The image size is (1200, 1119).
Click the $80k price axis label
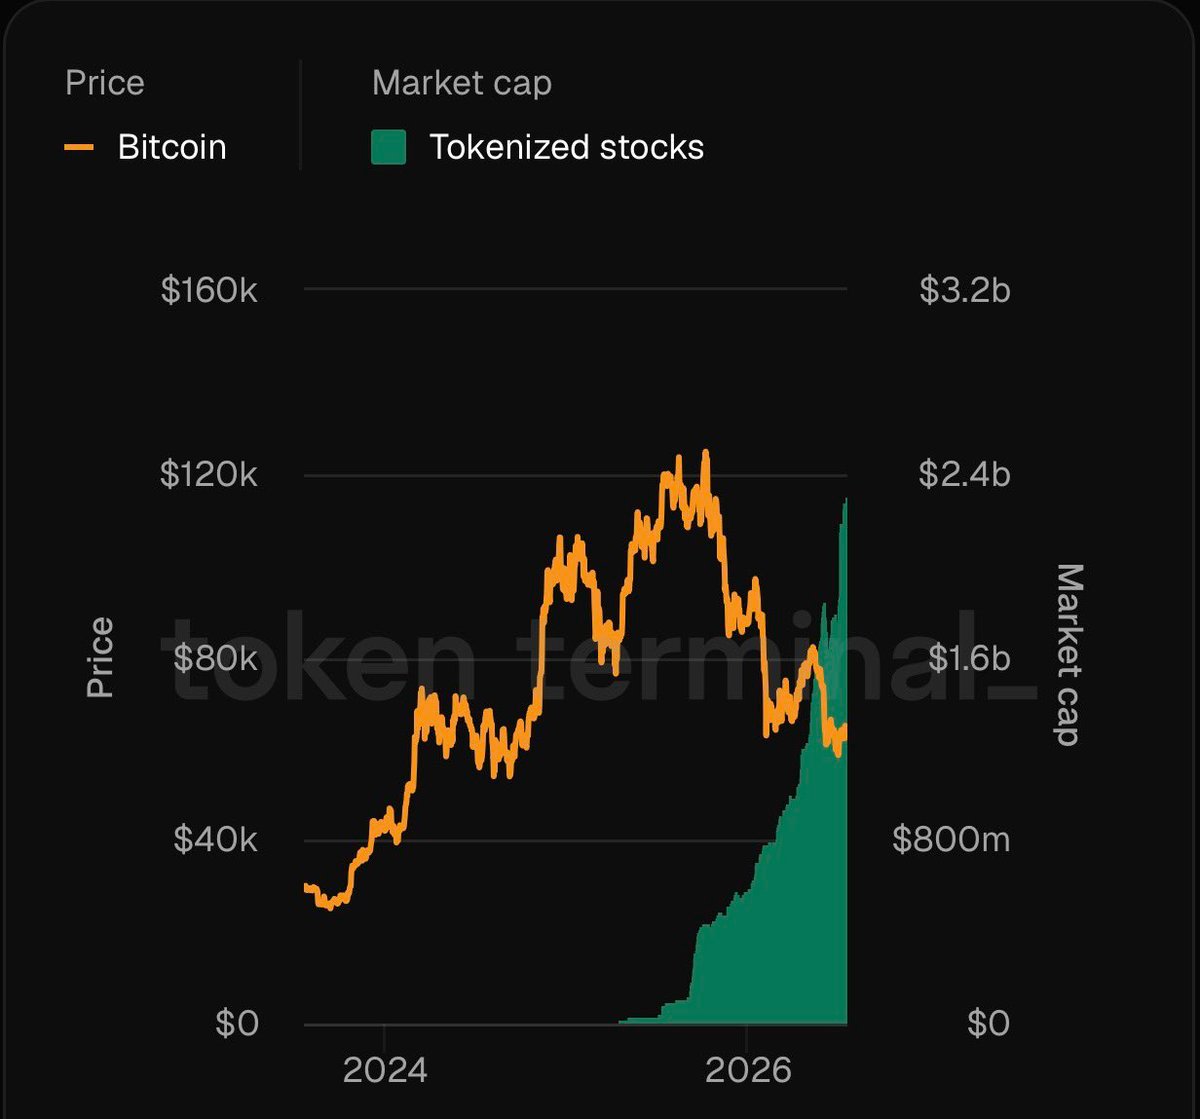pos(216,657)
